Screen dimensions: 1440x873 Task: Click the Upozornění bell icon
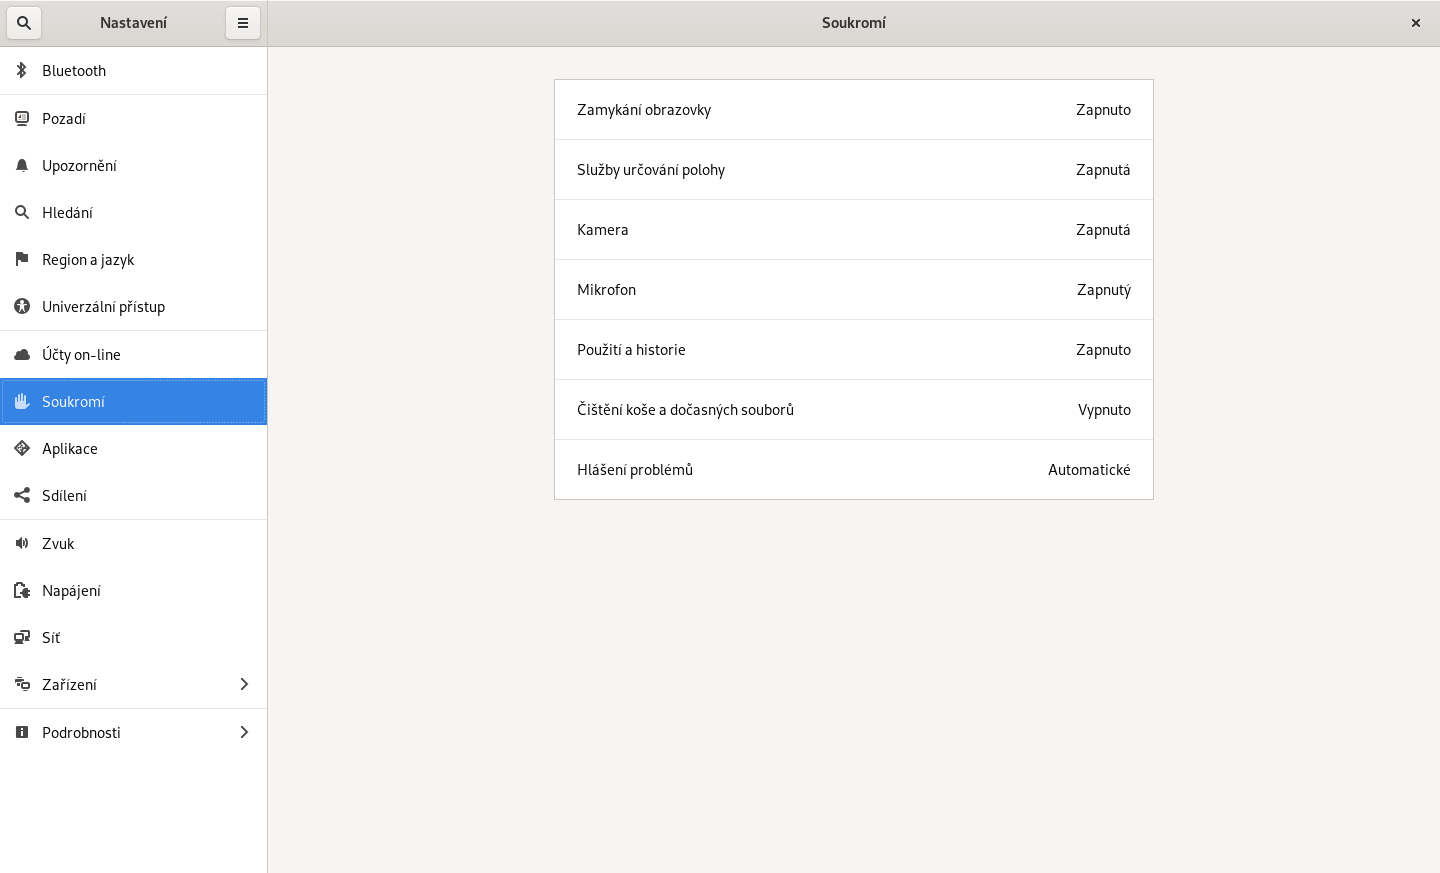click(x=22, y=165)
